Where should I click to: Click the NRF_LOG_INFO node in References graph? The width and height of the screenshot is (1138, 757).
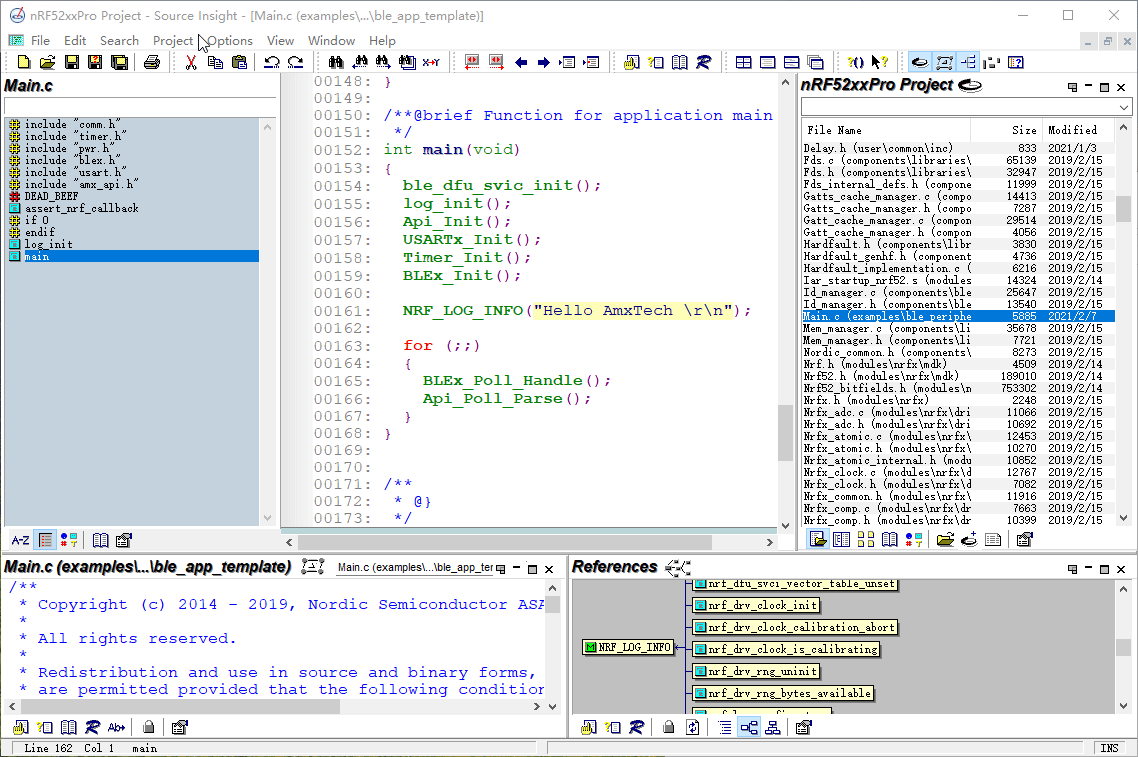(629, 647)
